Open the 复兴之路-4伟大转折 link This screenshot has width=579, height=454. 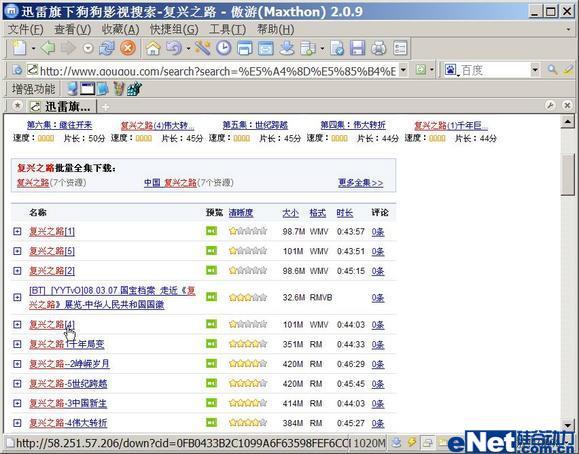(68, 423)
